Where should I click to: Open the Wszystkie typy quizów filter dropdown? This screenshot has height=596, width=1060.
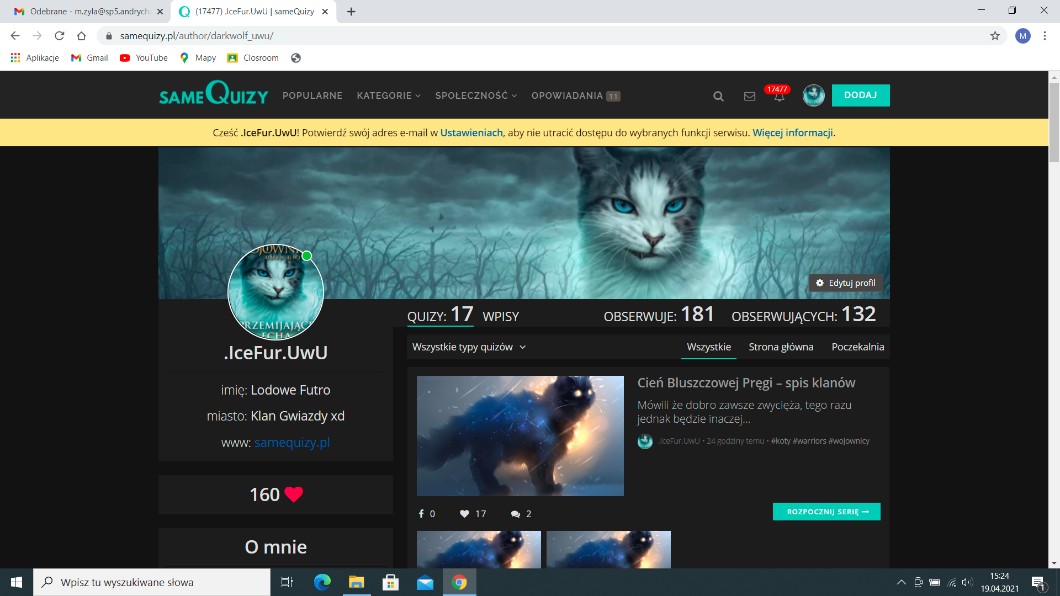tap(468, 347)
